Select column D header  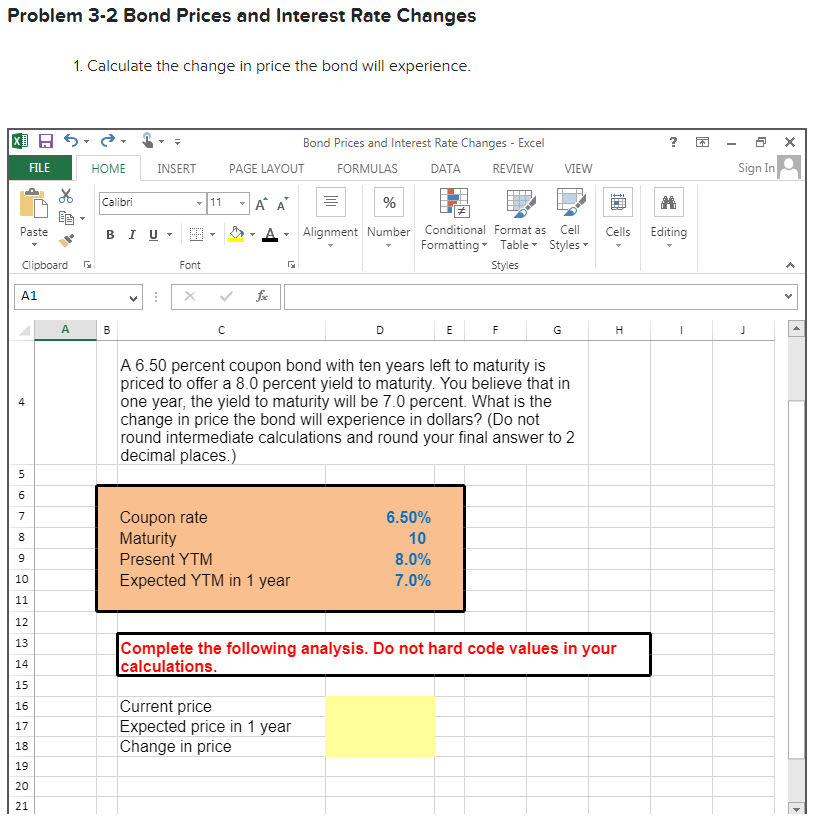[x=380, y=330]
